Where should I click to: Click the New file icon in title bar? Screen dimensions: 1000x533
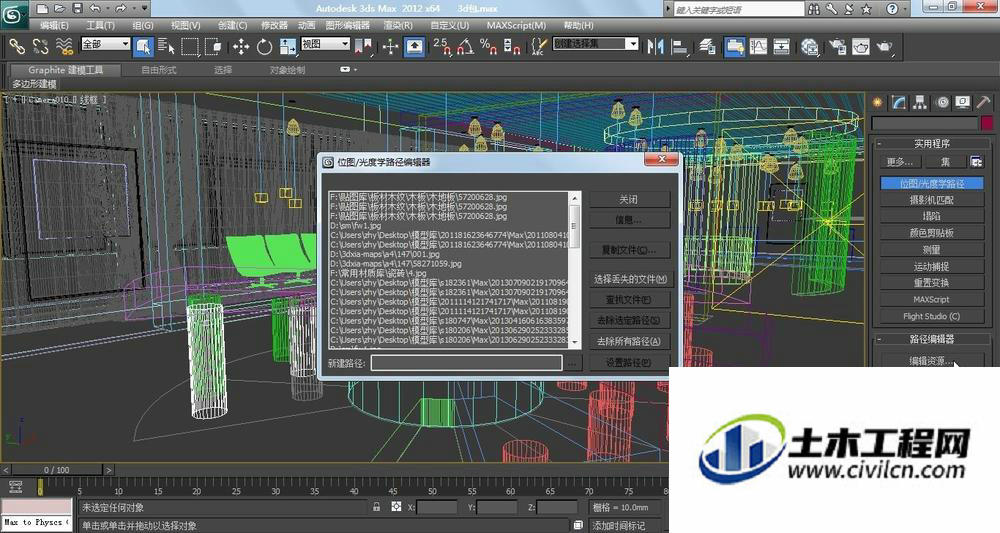[42, 9]
